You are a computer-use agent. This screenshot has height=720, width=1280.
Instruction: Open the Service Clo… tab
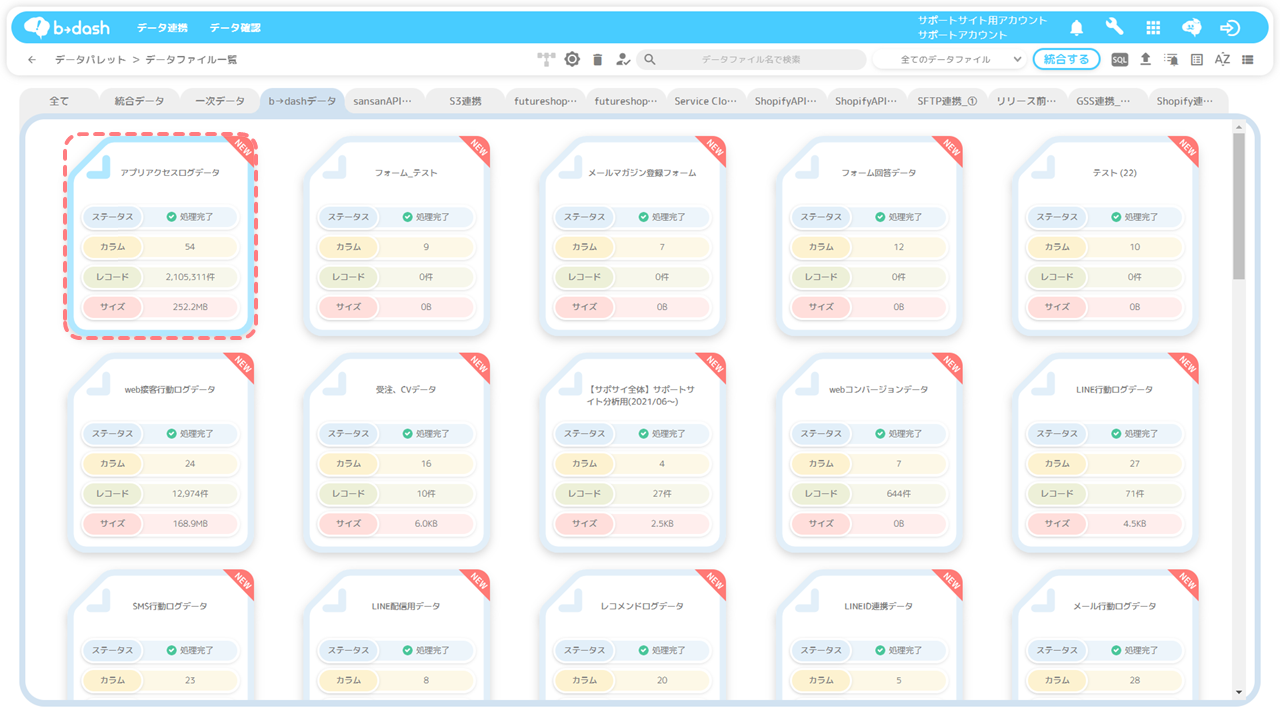pos(706,101)
